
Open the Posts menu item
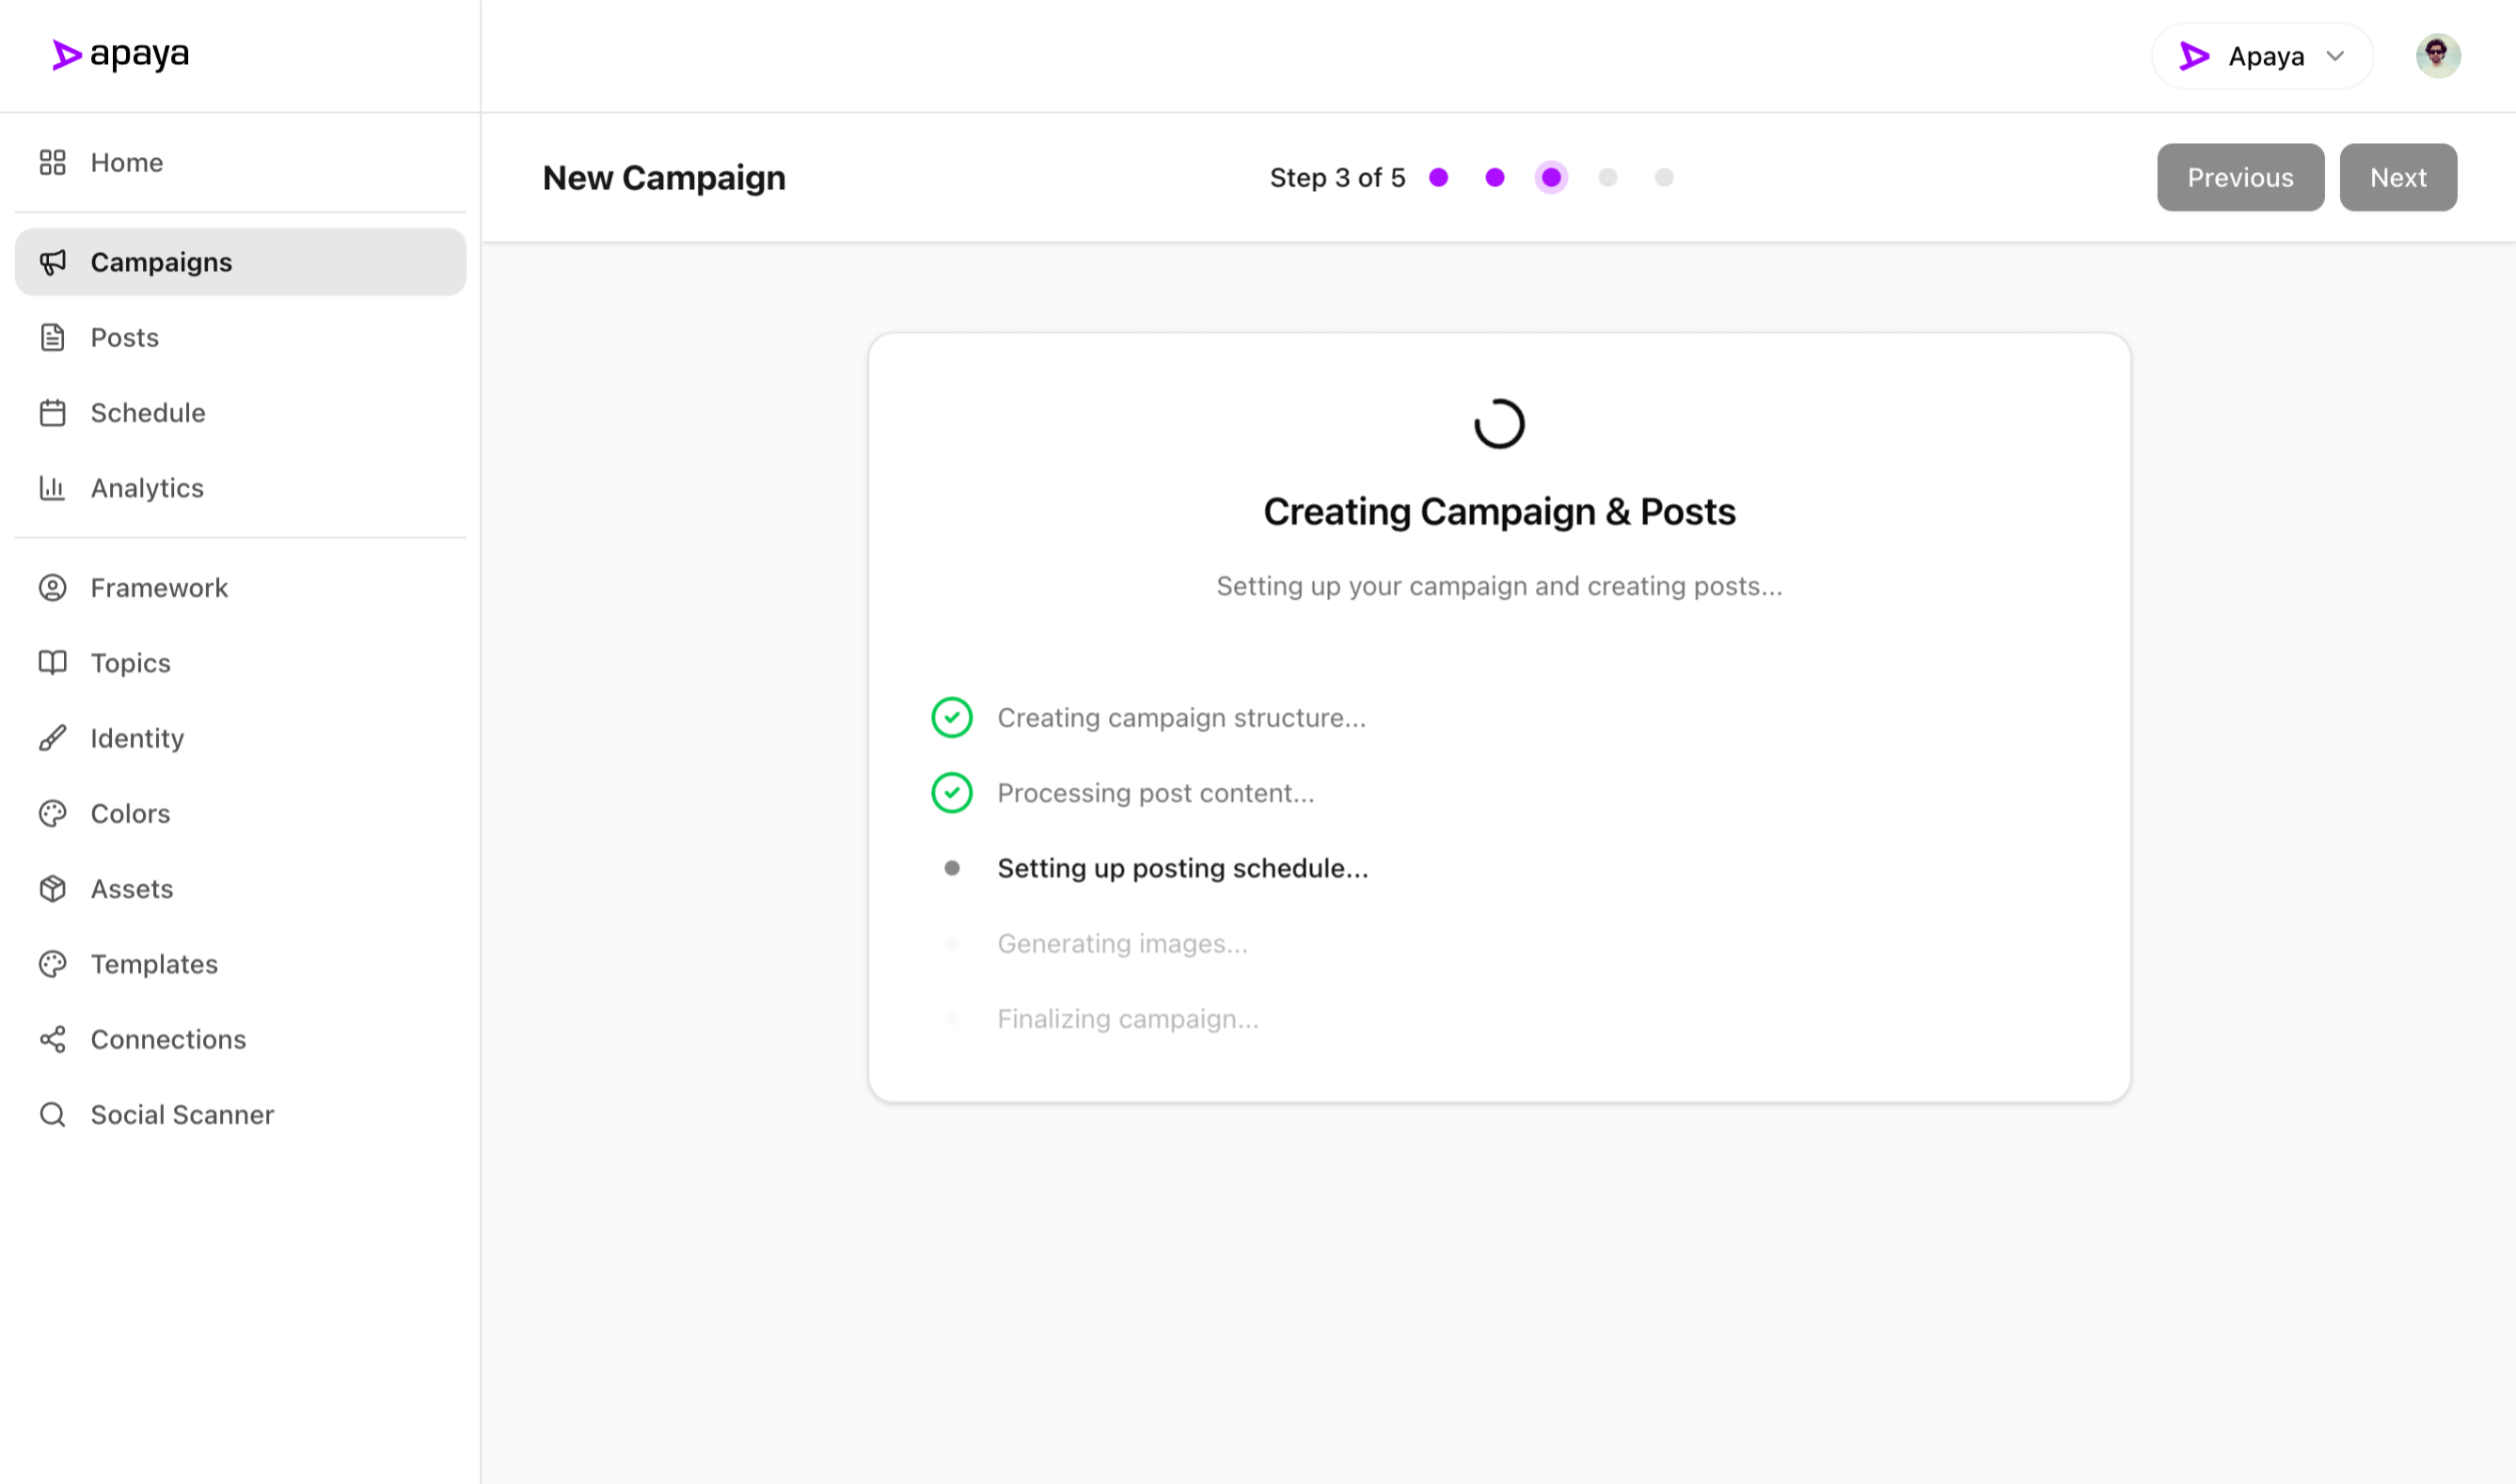pyautogui.click(x=125, y=338)
